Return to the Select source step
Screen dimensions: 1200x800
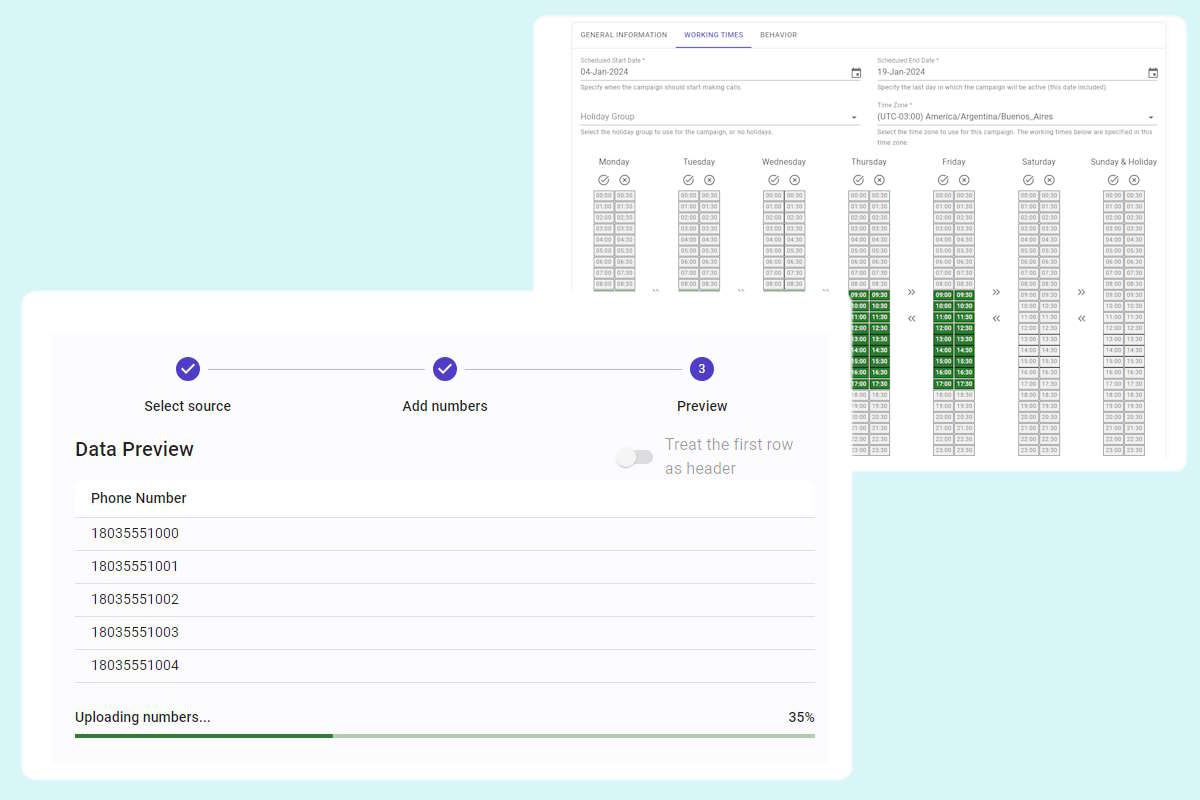[188, 369]
